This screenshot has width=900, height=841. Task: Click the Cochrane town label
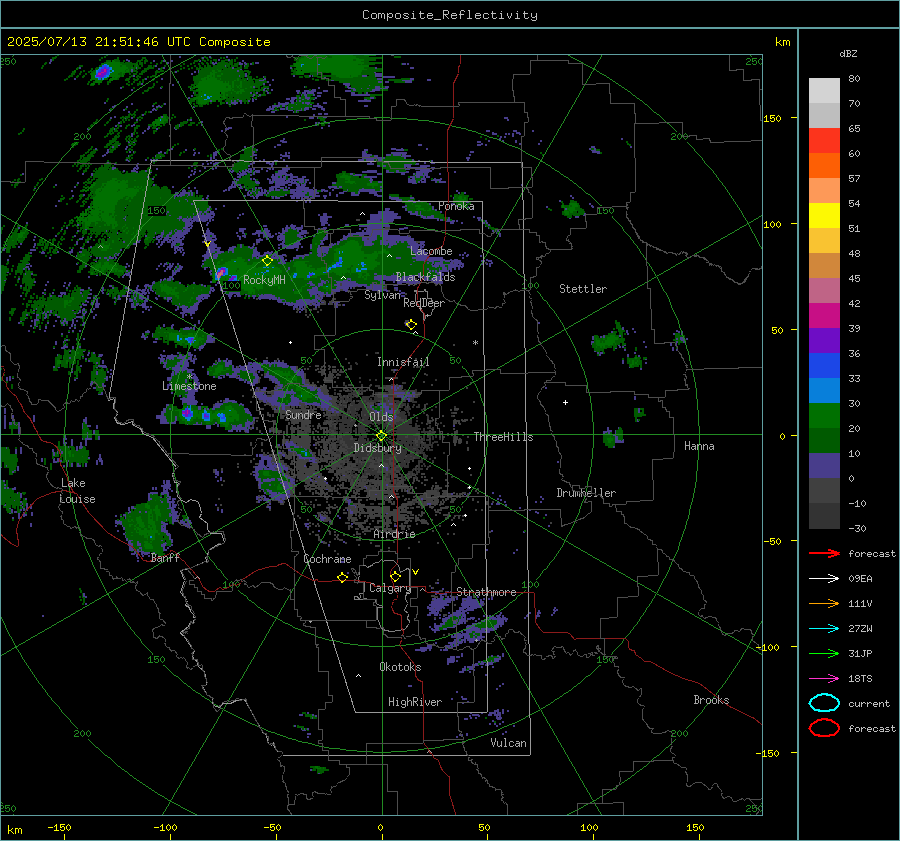click(327, 559)
